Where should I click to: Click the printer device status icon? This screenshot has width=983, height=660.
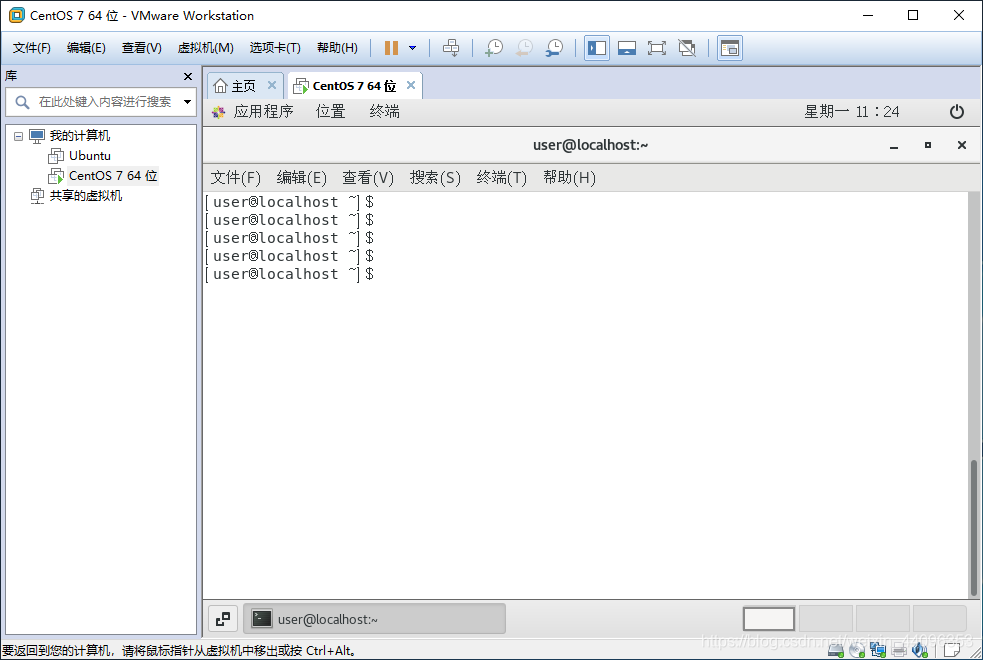coord(899,651)
